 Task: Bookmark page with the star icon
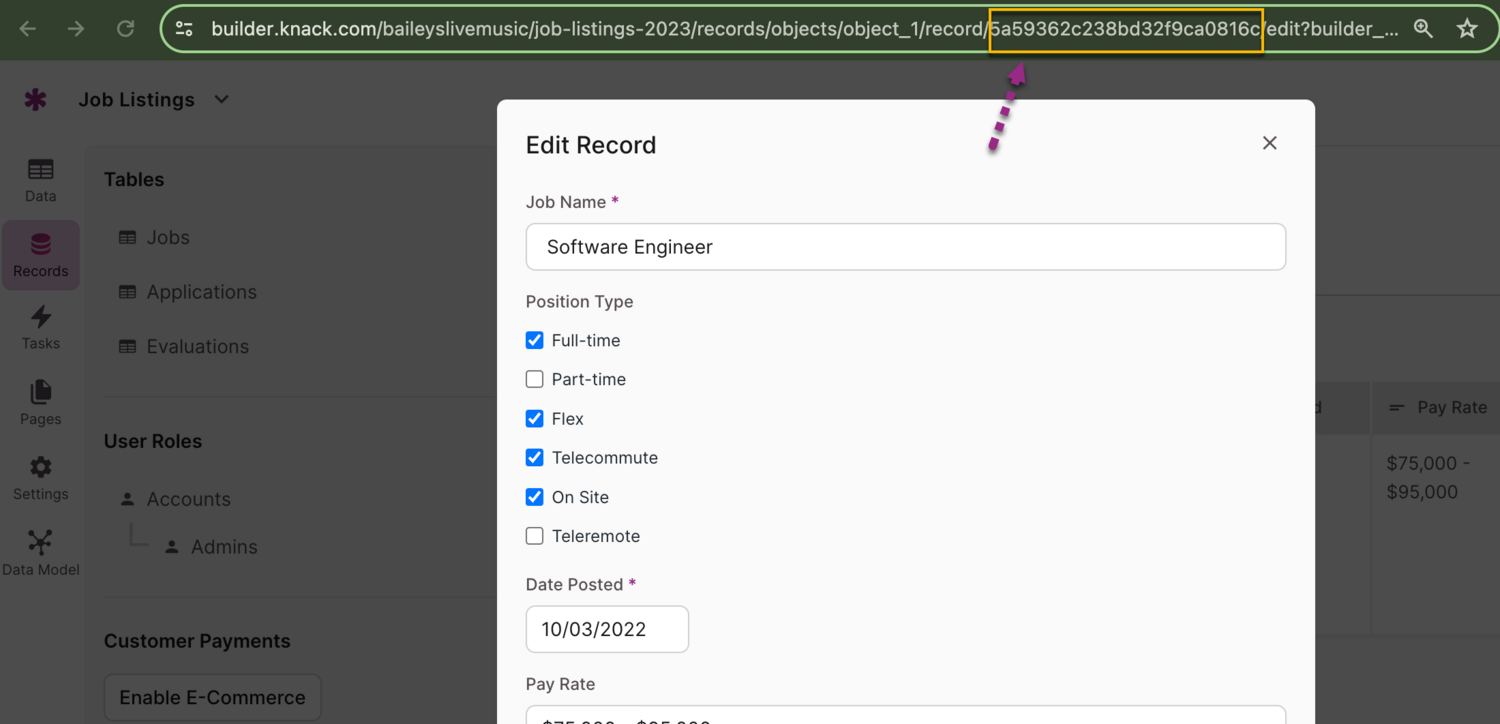(x=1467, y=29)
